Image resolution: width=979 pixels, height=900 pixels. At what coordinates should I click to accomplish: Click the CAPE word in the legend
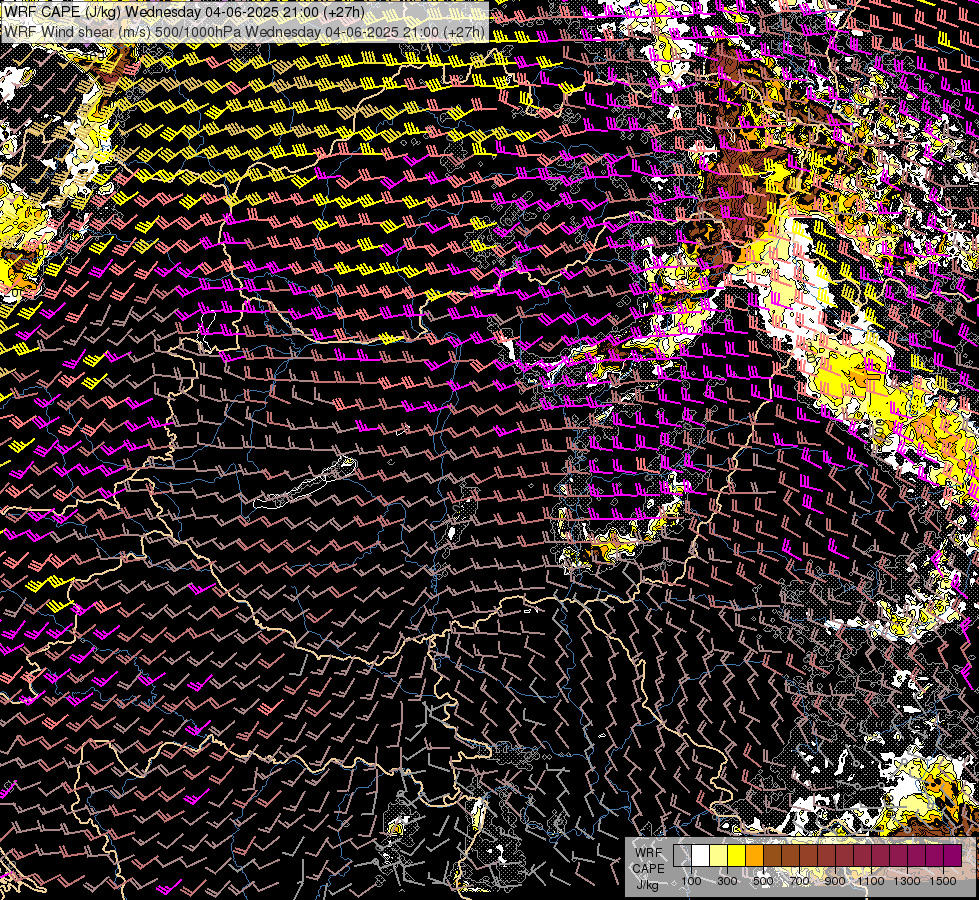tap(648, 869)
